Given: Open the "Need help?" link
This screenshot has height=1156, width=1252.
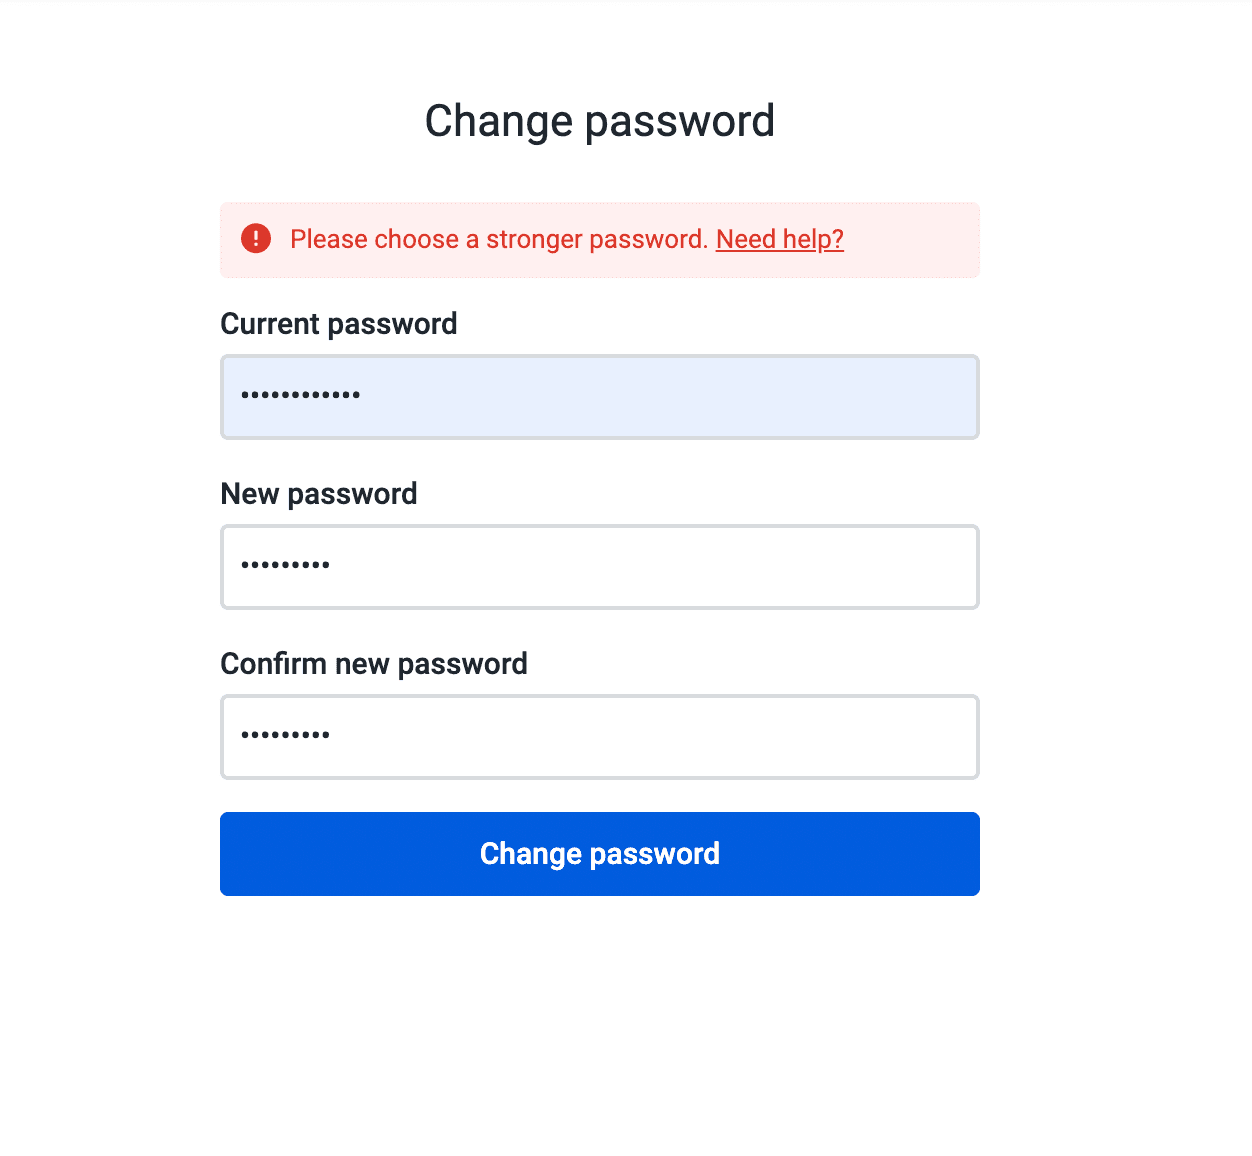Looking at the screenshot, I should click(x=780, y=240).
